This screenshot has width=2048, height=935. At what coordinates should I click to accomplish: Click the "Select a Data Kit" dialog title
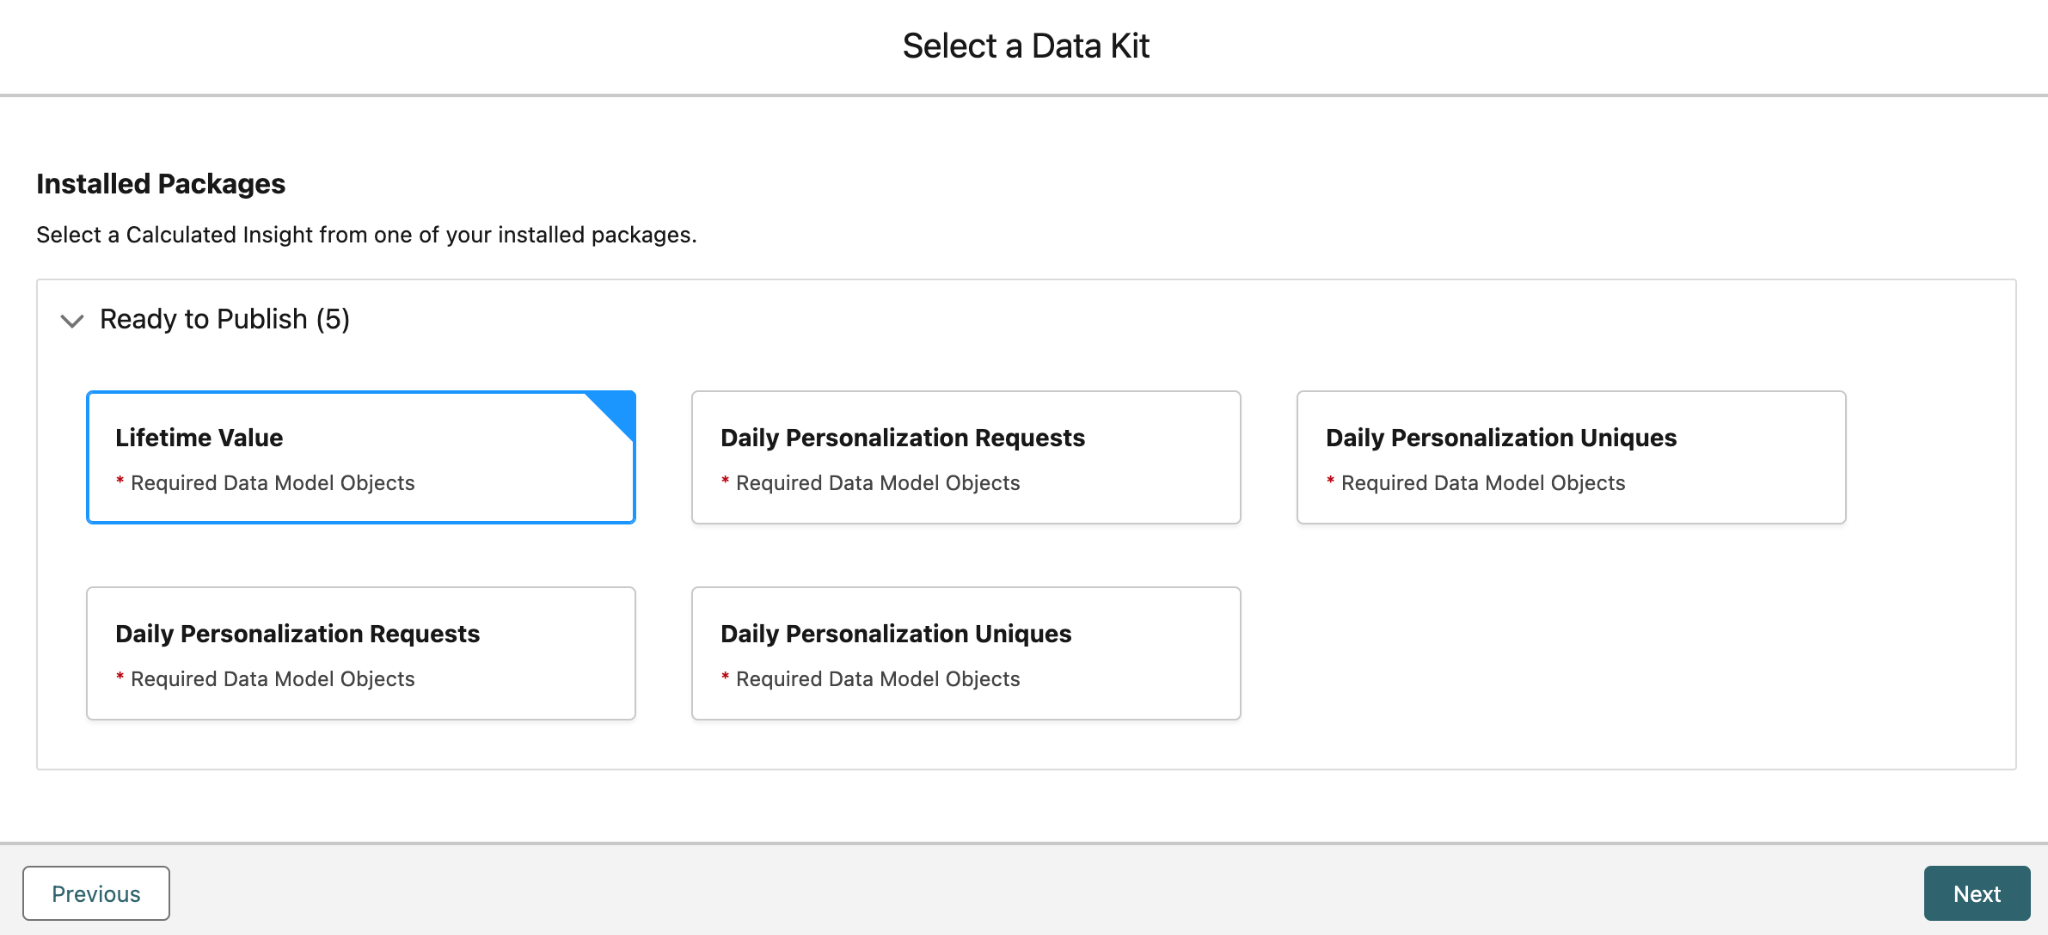pos(1025,46)
